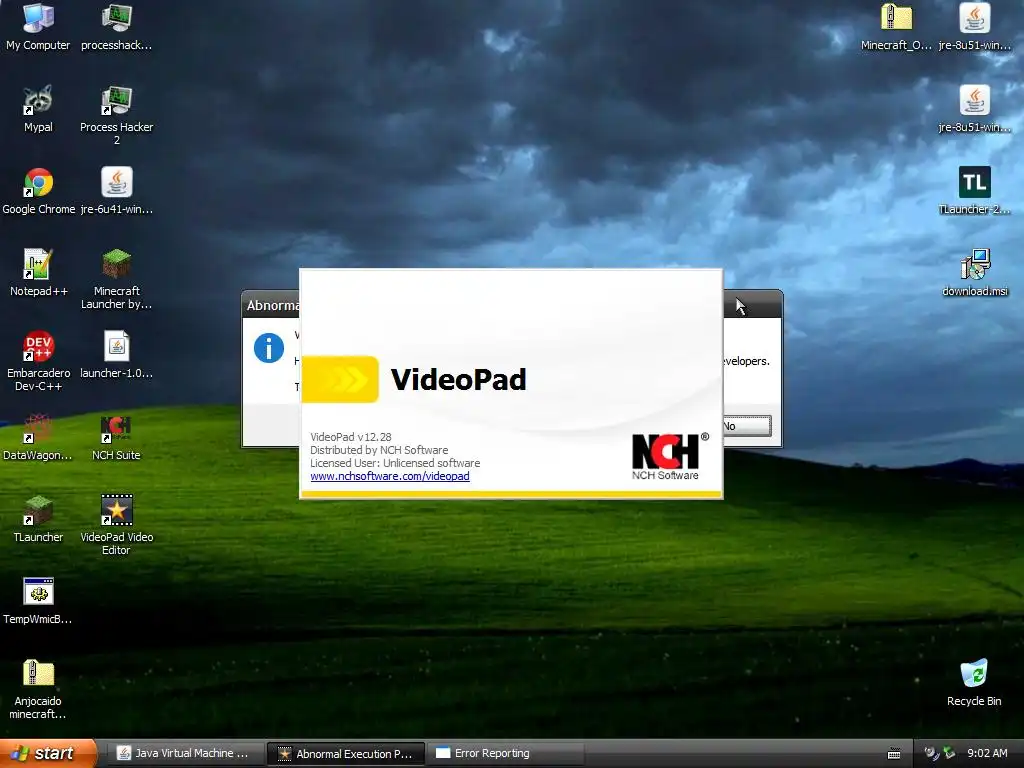
Task: Click the yellow VideoPad arrow logo
Action: click(340, 379)
